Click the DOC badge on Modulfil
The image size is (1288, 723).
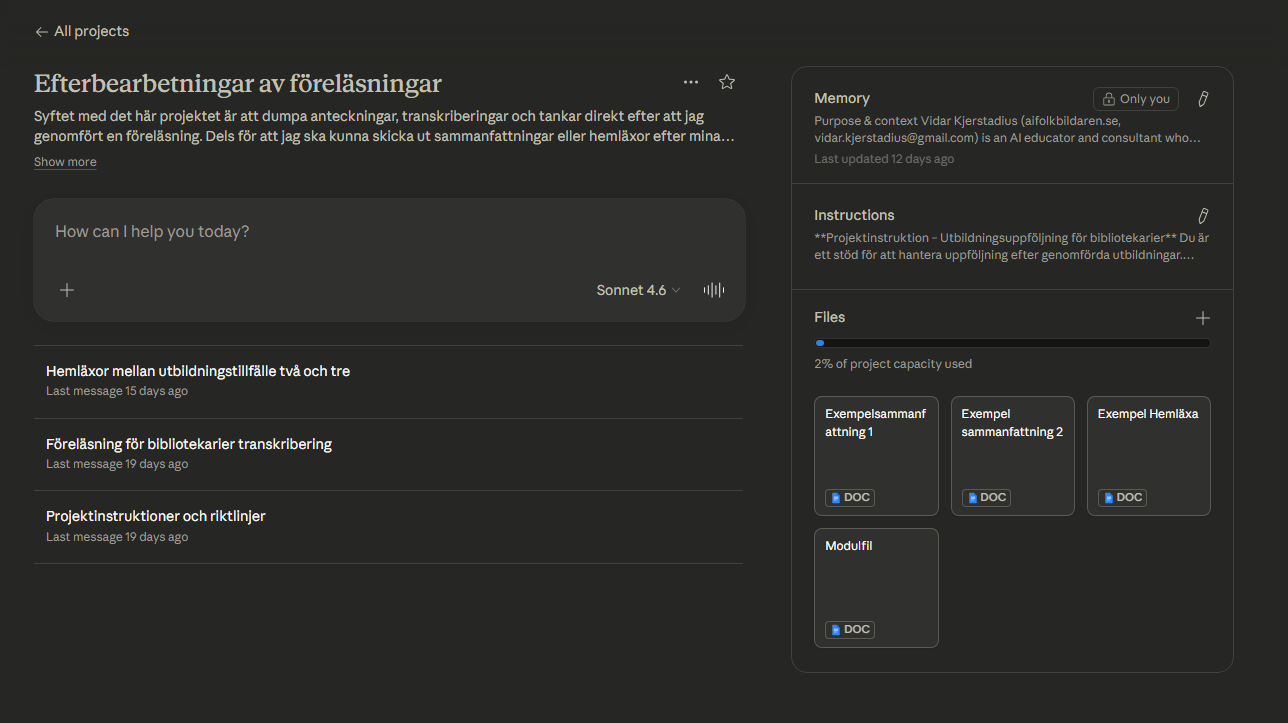849,629
